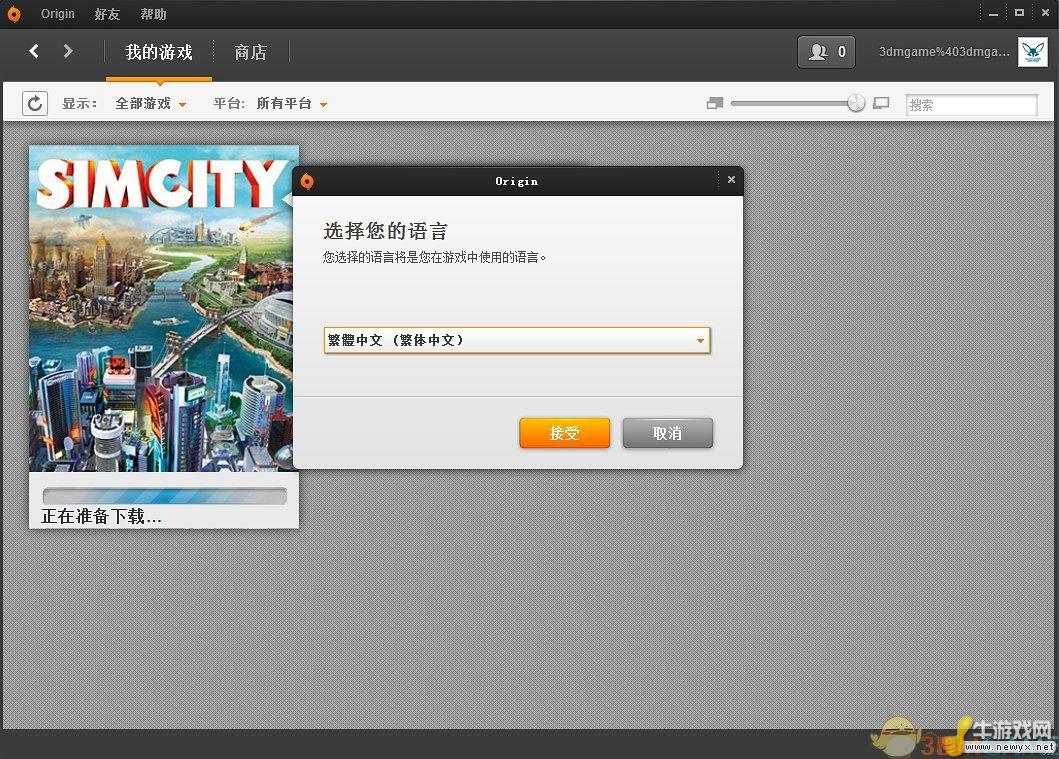
Task: Maximize the Origin main window
Action: (x=1019, y=13)
